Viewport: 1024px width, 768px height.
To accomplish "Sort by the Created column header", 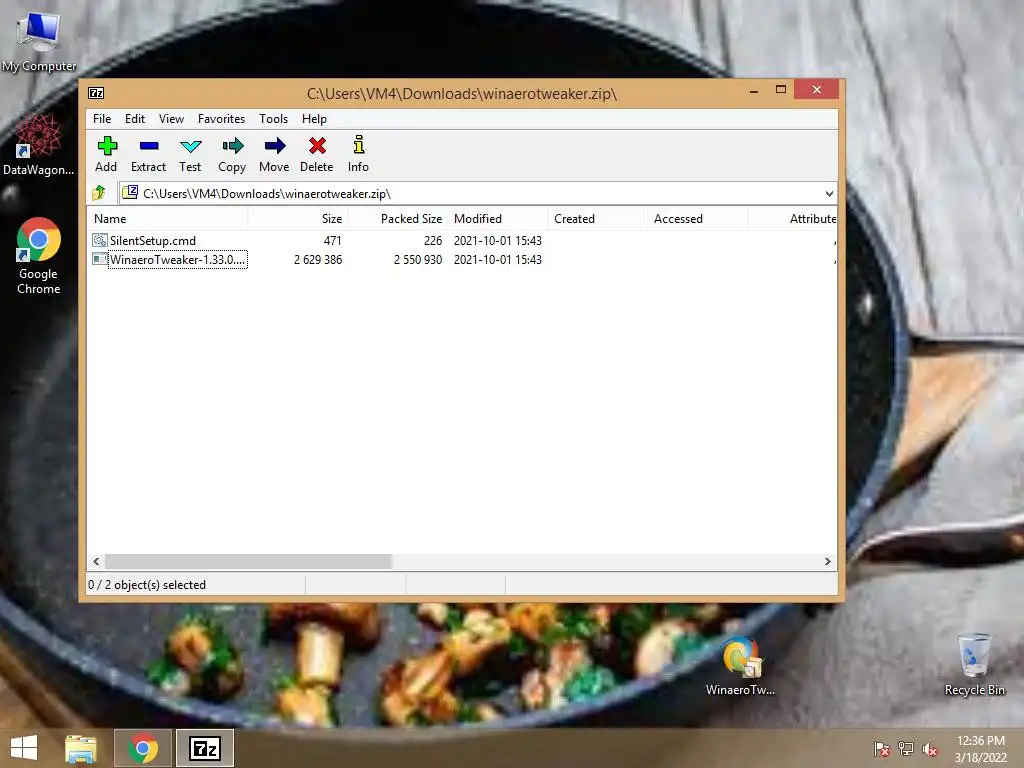I will pyautogui.click(x=597, y=219).
